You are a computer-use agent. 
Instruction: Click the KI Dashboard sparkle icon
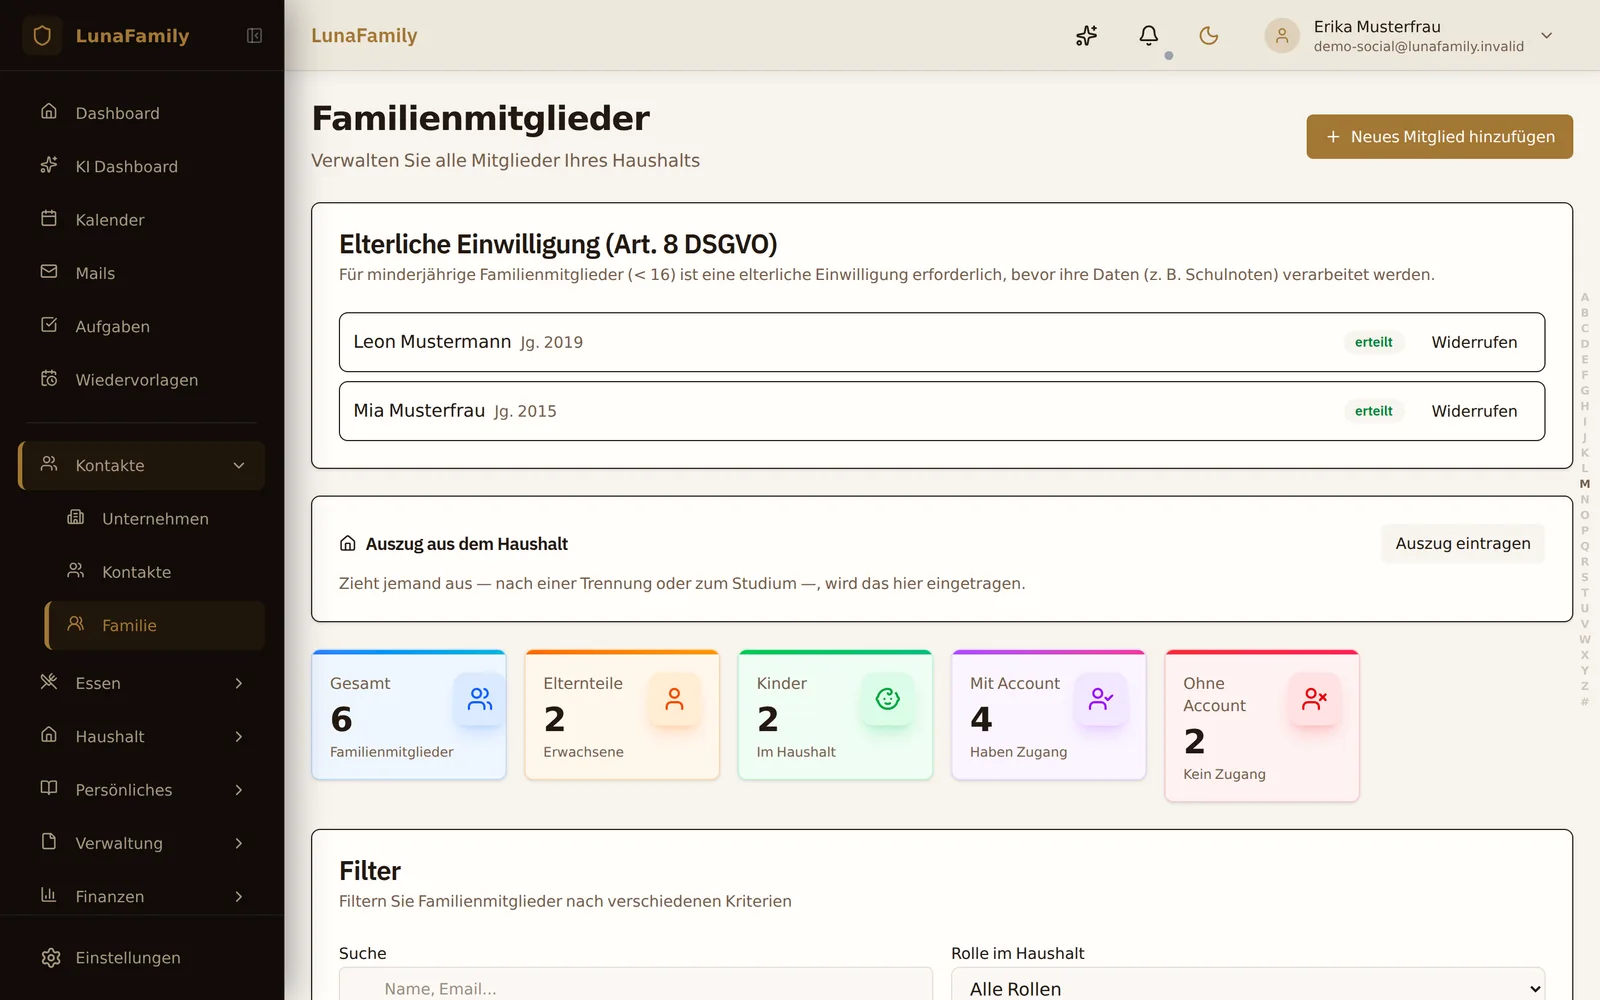click(49, 165)
